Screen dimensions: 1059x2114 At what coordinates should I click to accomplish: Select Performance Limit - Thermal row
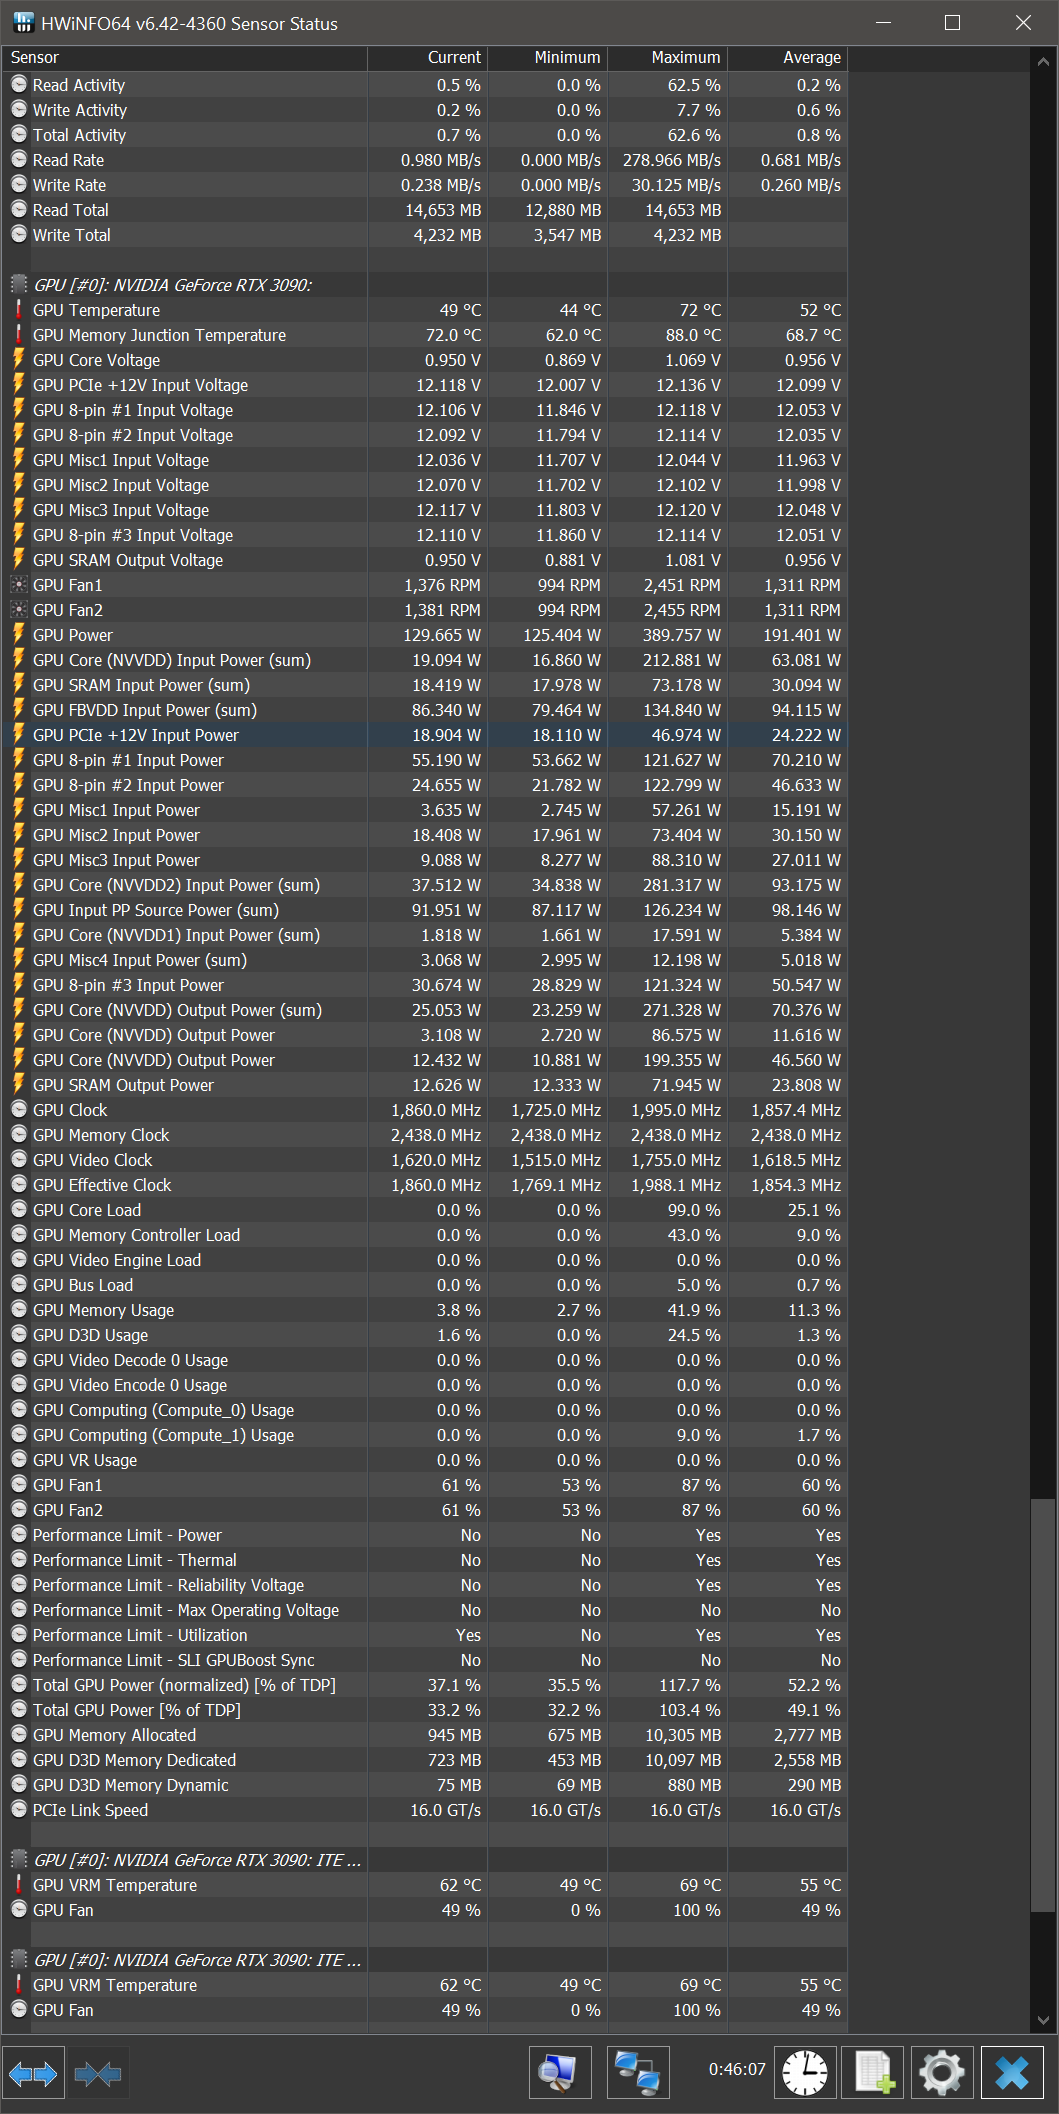[x=425, y=1560]
